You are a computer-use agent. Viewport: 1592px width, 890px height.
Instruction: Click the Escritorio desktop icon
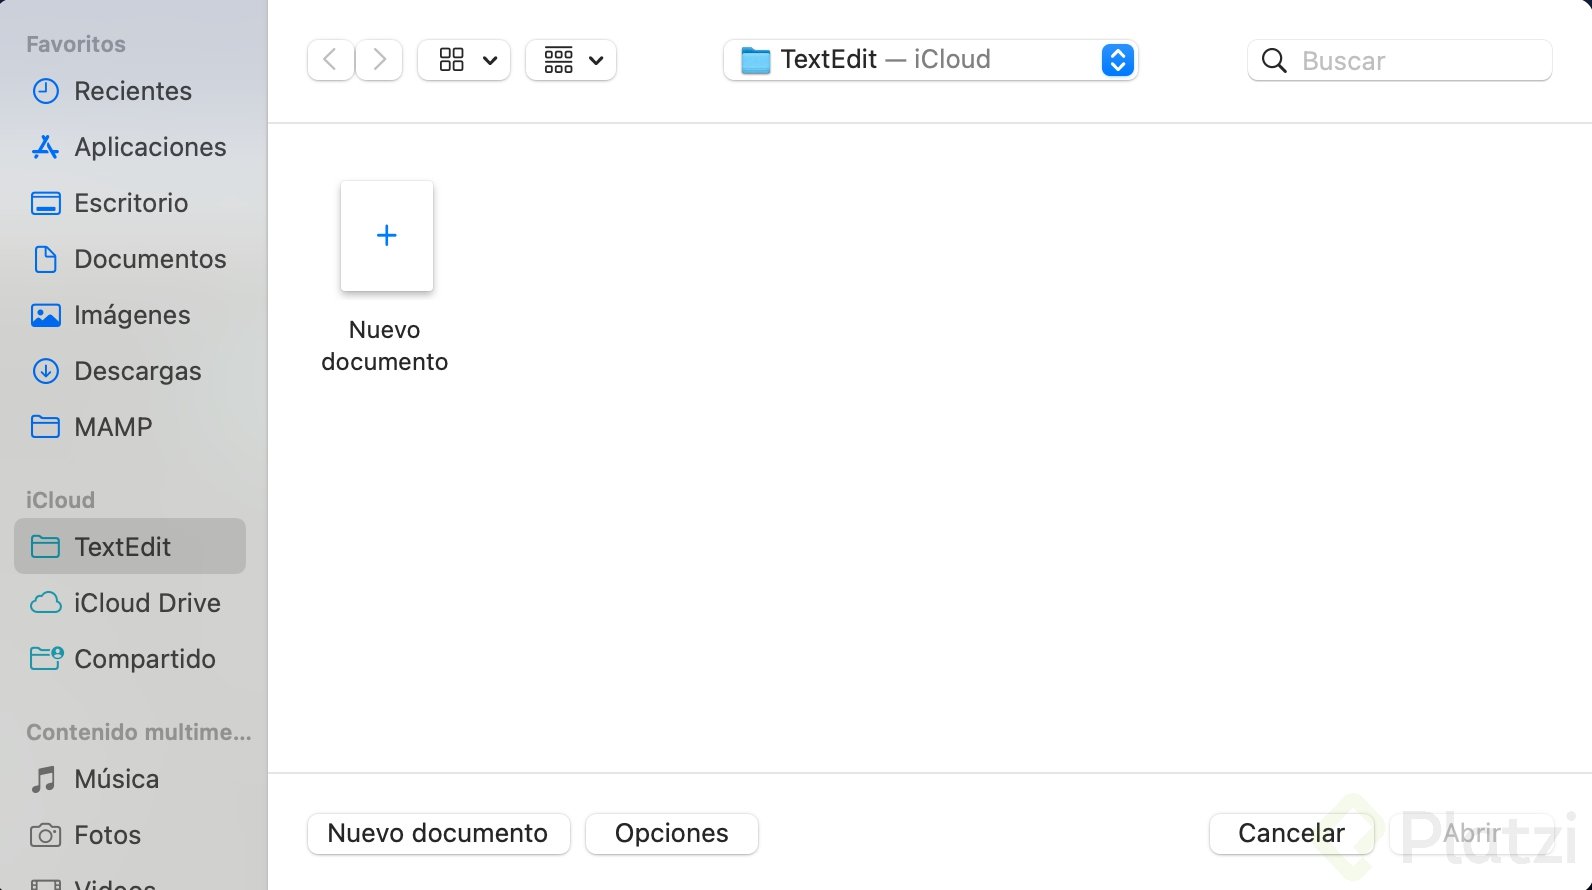click(45, 203)
